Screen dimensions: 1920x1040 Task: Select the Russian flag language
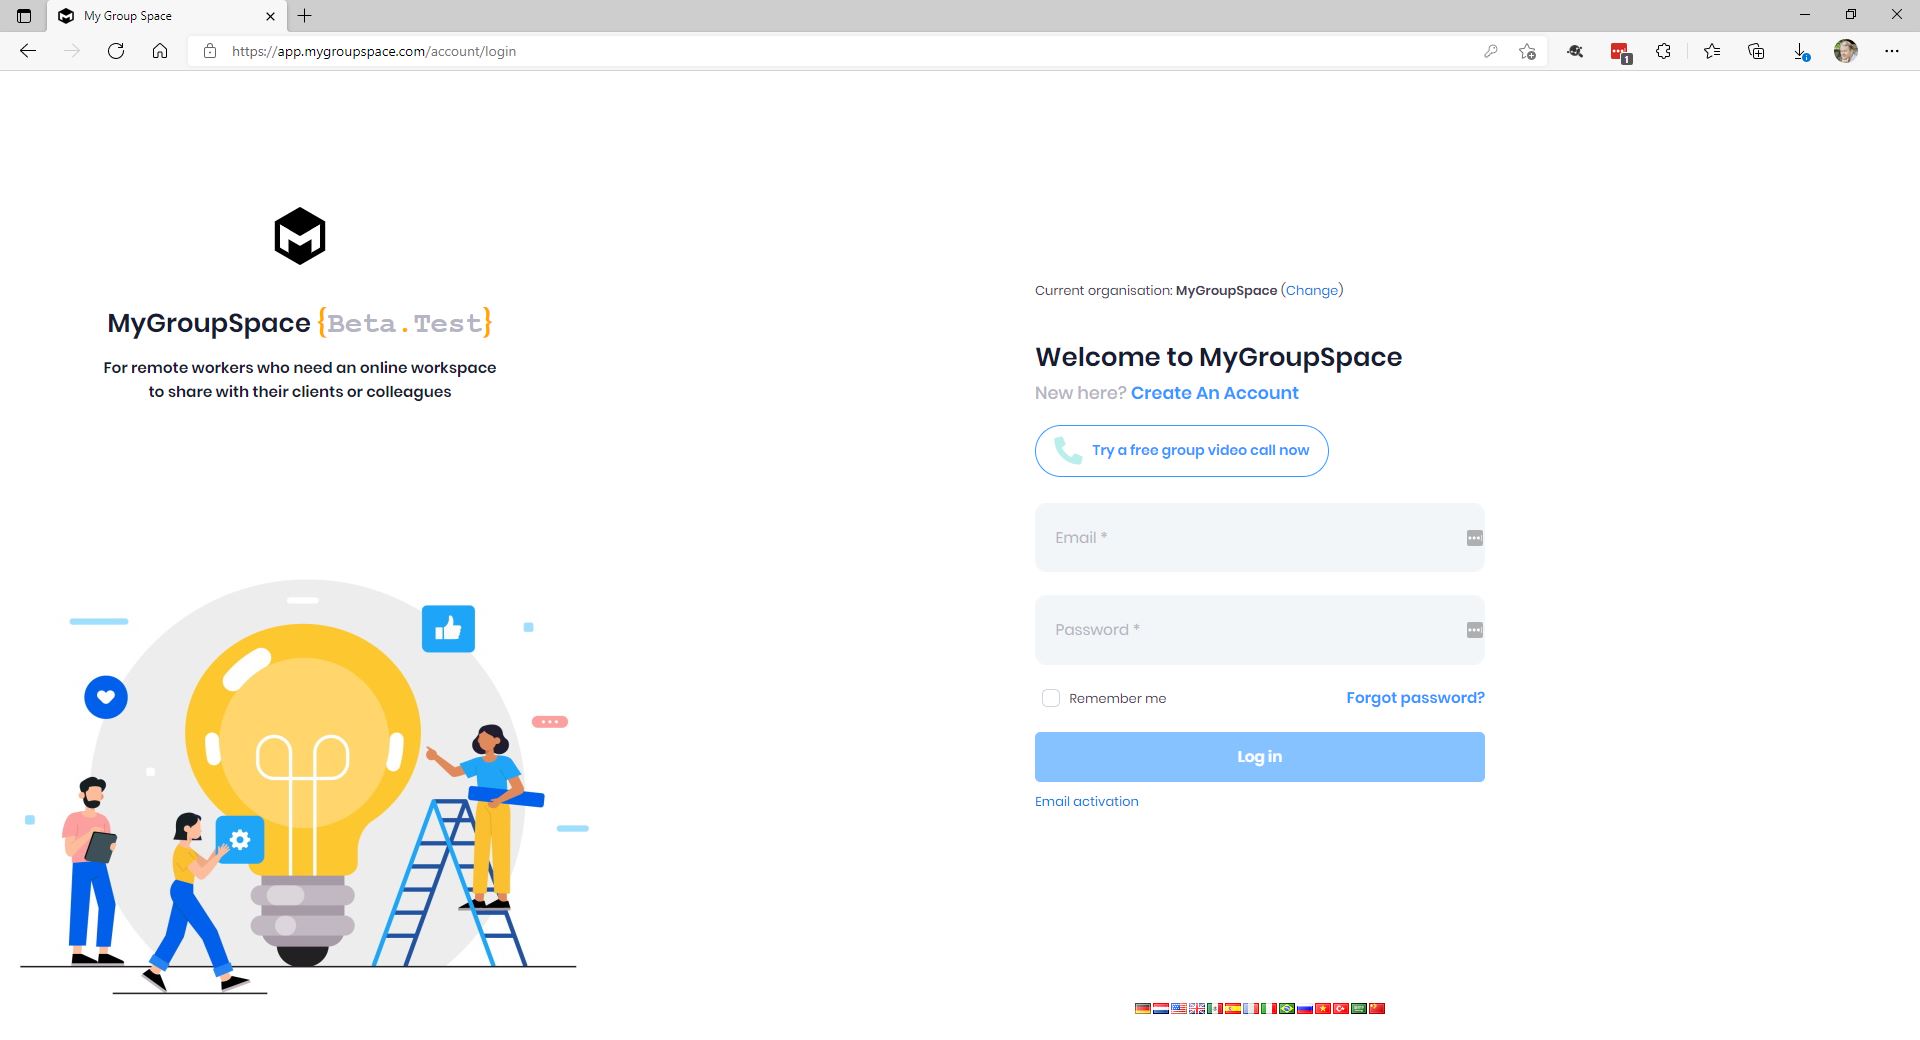click(1305, 1008)
